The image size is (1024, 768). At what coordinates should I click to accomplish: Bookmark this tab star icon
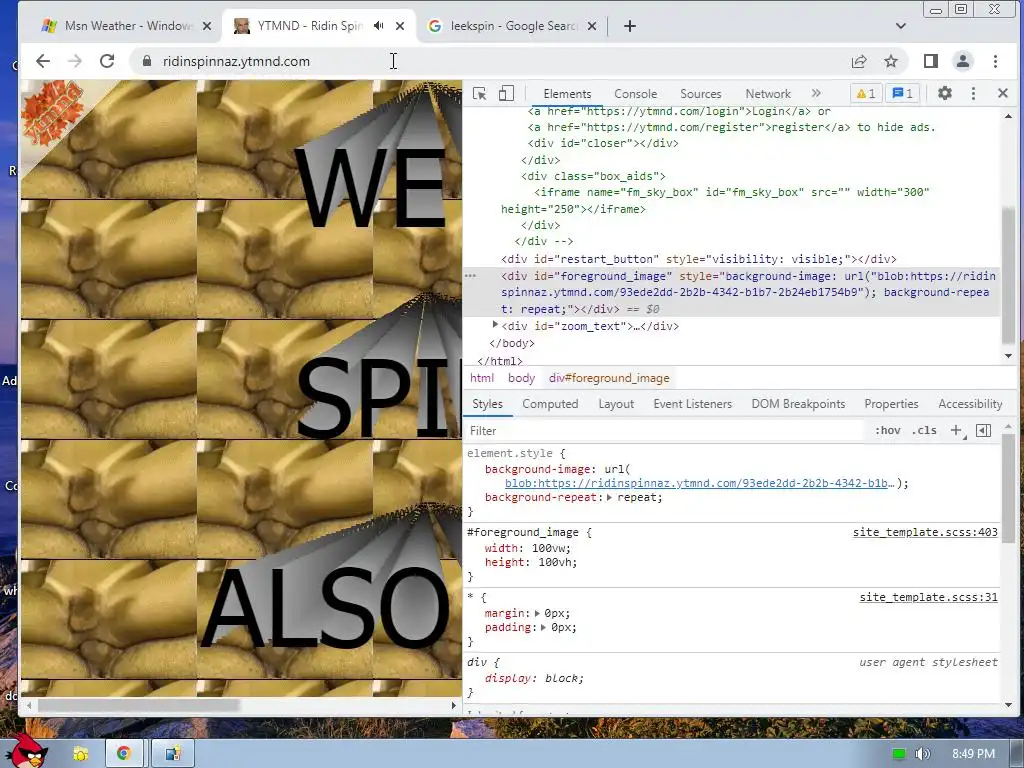[x=891, y=61]
